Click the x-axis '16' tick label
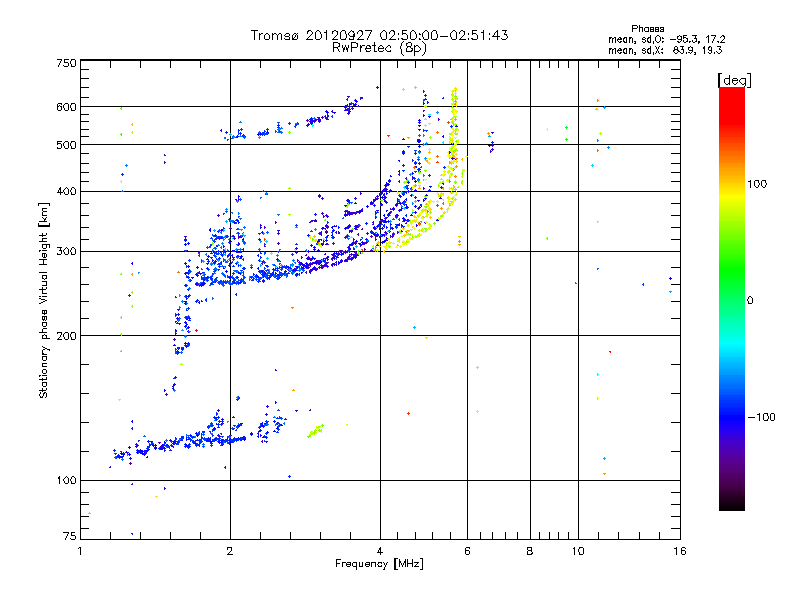800x600 pixels. [680, 551]
